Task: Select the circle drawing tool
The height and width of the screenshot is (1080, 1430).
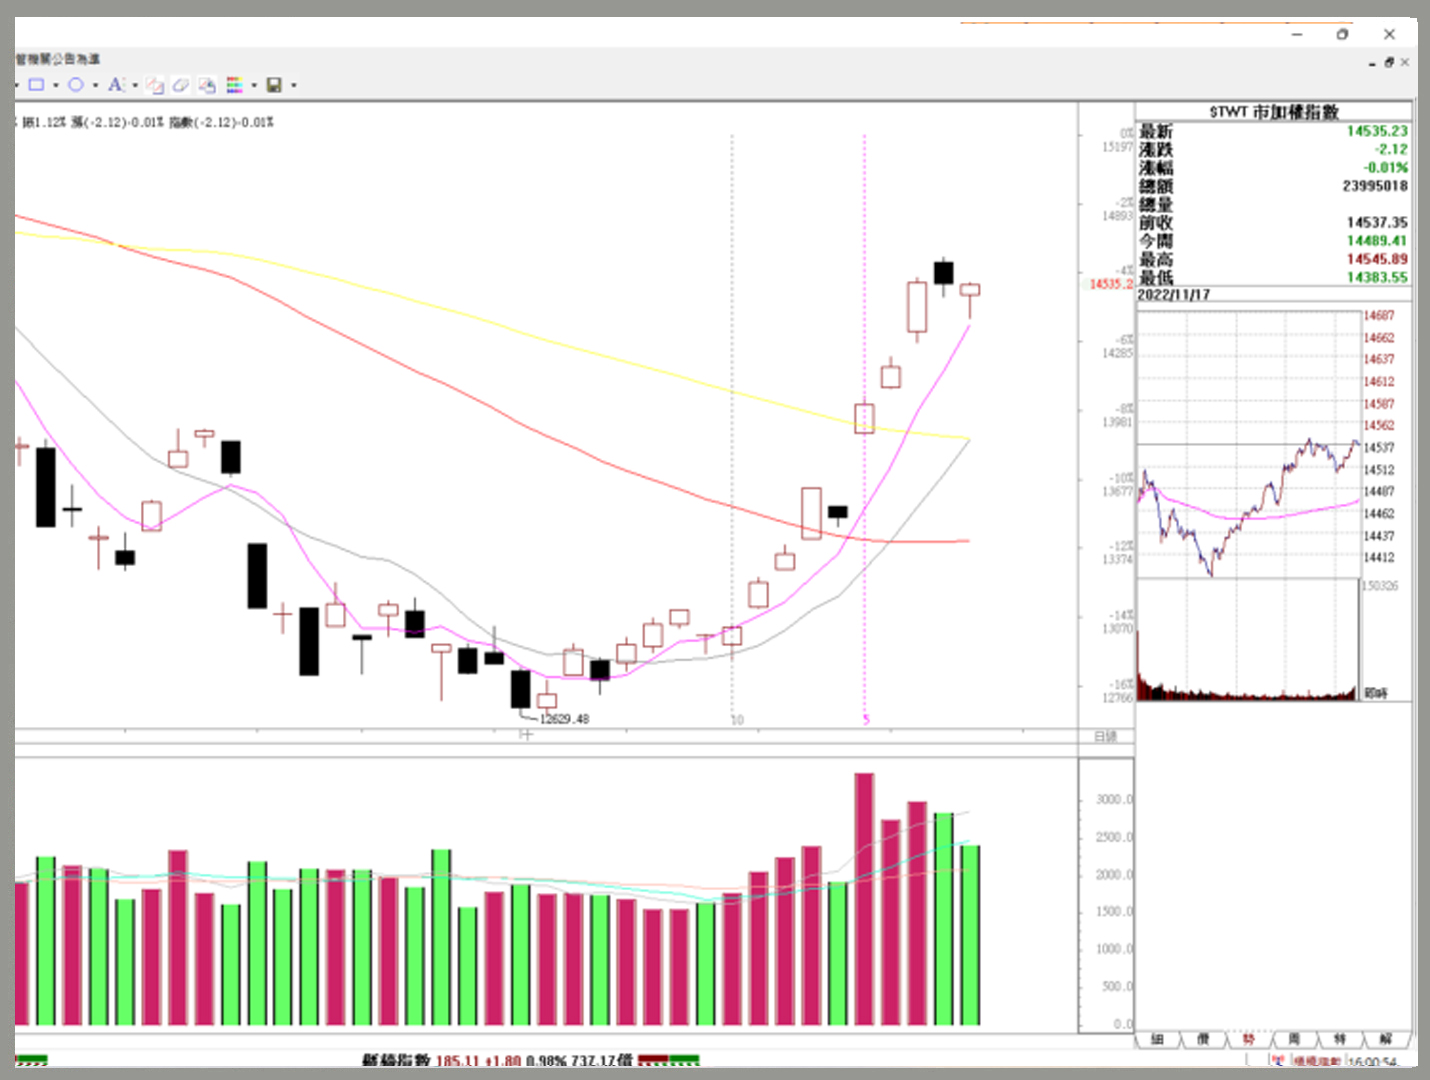Action: point(75,85)
